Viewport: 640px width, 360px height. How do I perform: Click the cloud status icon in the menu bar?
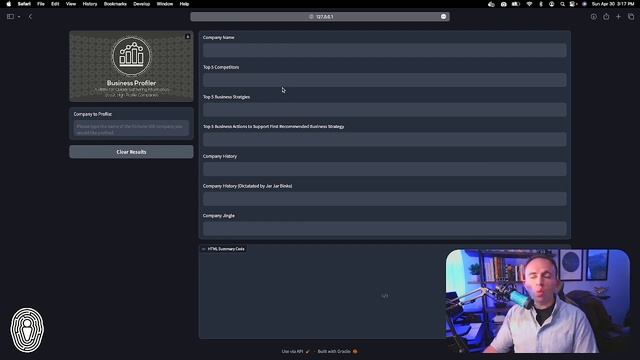[491, 4]
